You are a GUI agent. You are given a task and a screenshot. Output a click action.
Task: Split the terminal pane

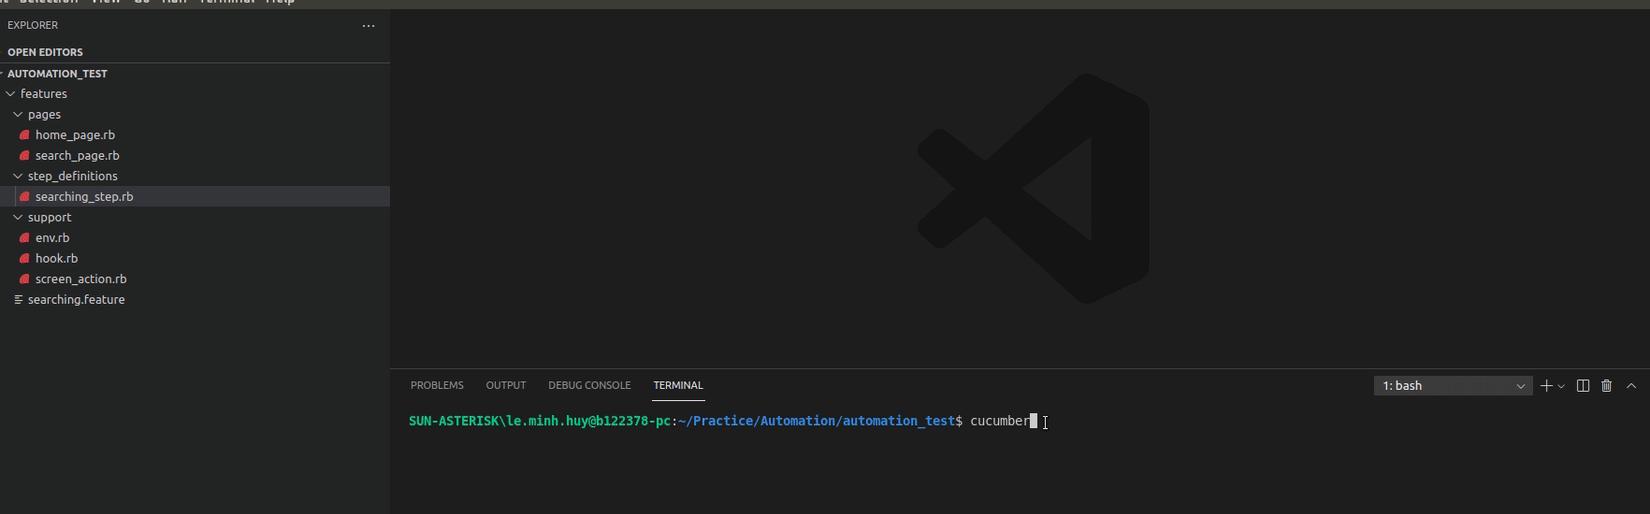tap(1583, 386)
